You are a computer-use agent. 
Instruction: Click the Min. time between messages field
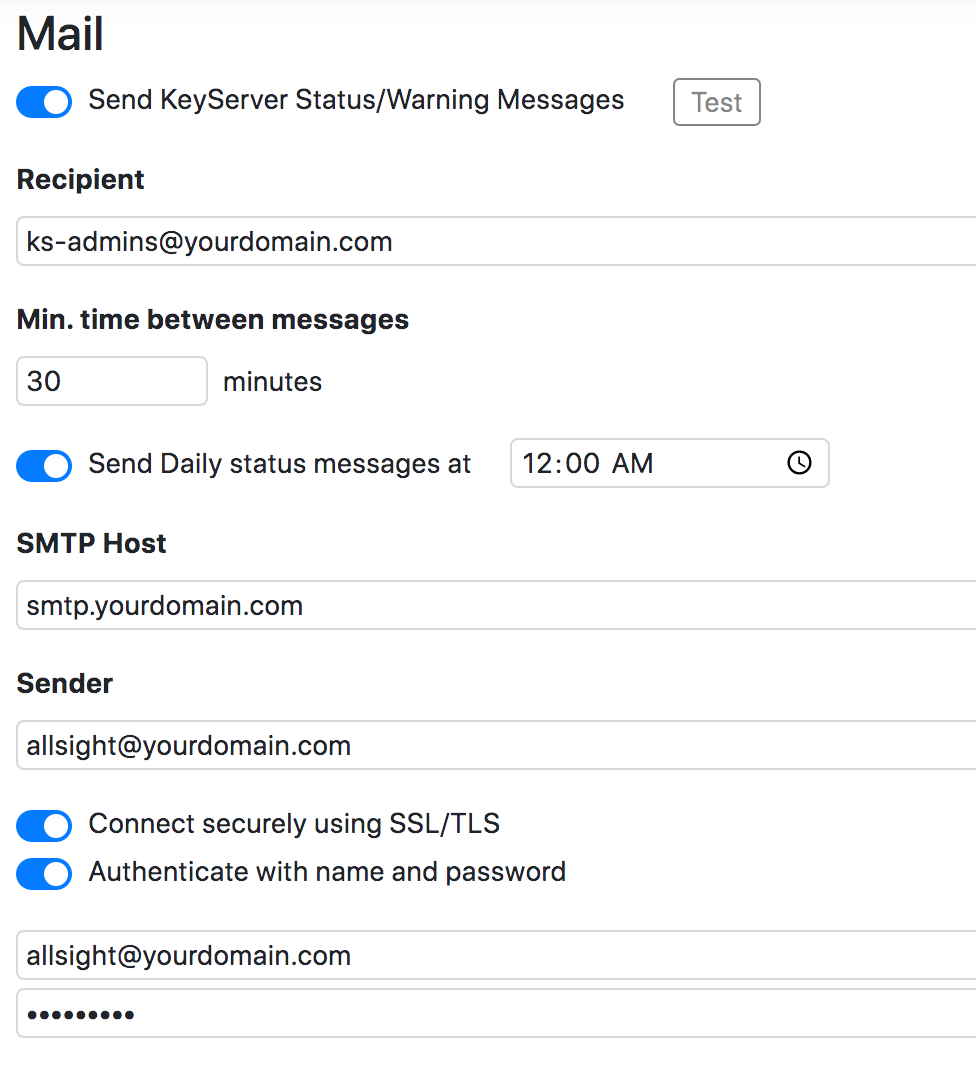point(111,381)
